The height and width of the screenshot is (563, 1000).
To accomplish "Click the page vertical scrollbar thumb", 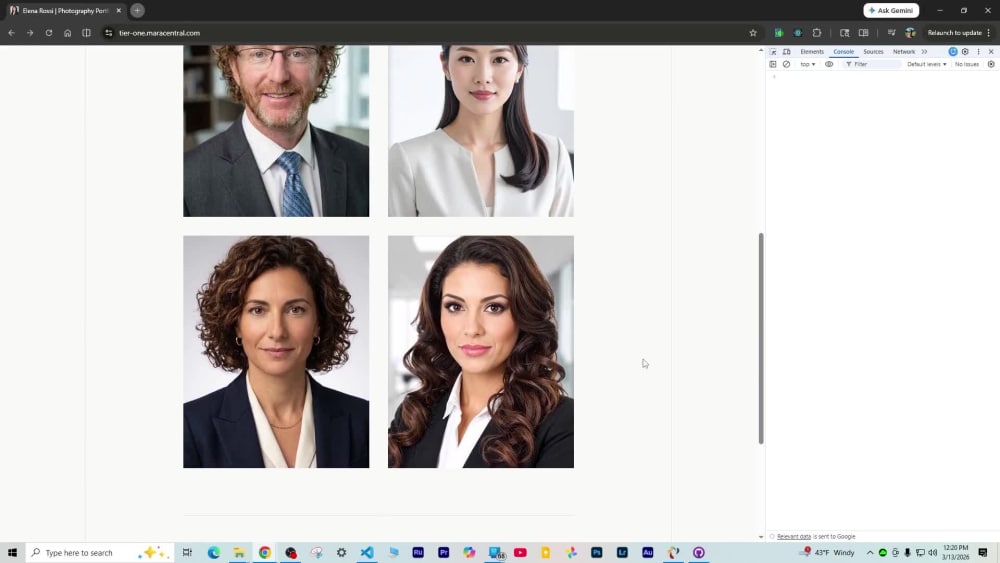I will coord(761,339).
